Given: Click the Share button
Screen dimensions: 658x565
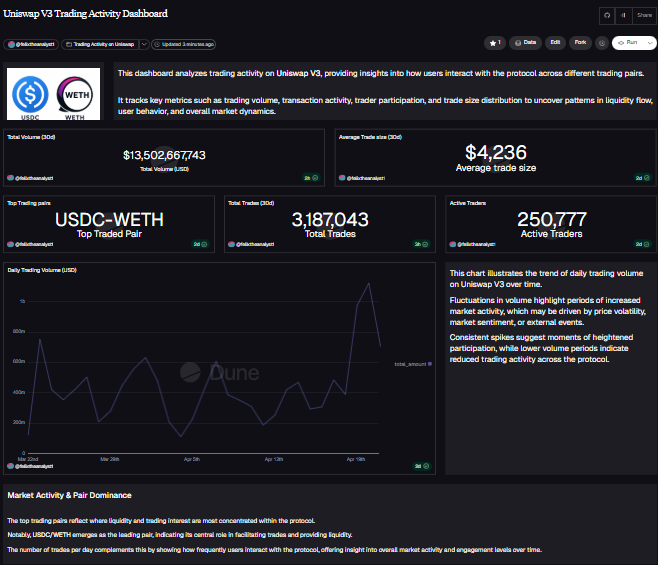Looking at the screenshot, I should (x=644, y=16).
